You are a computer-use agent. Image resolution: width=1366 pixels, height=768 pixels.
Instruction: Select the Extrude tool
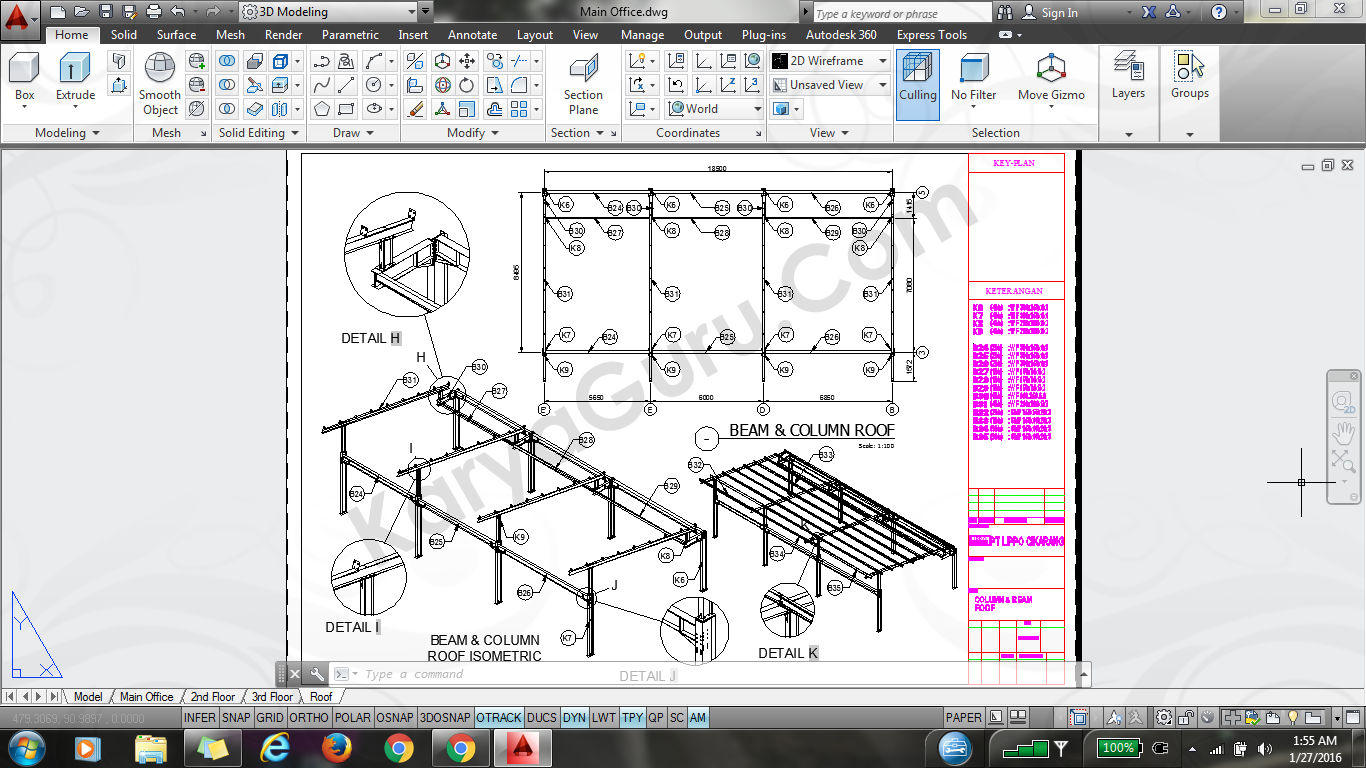pyautogui.click(x=75, y=77)
